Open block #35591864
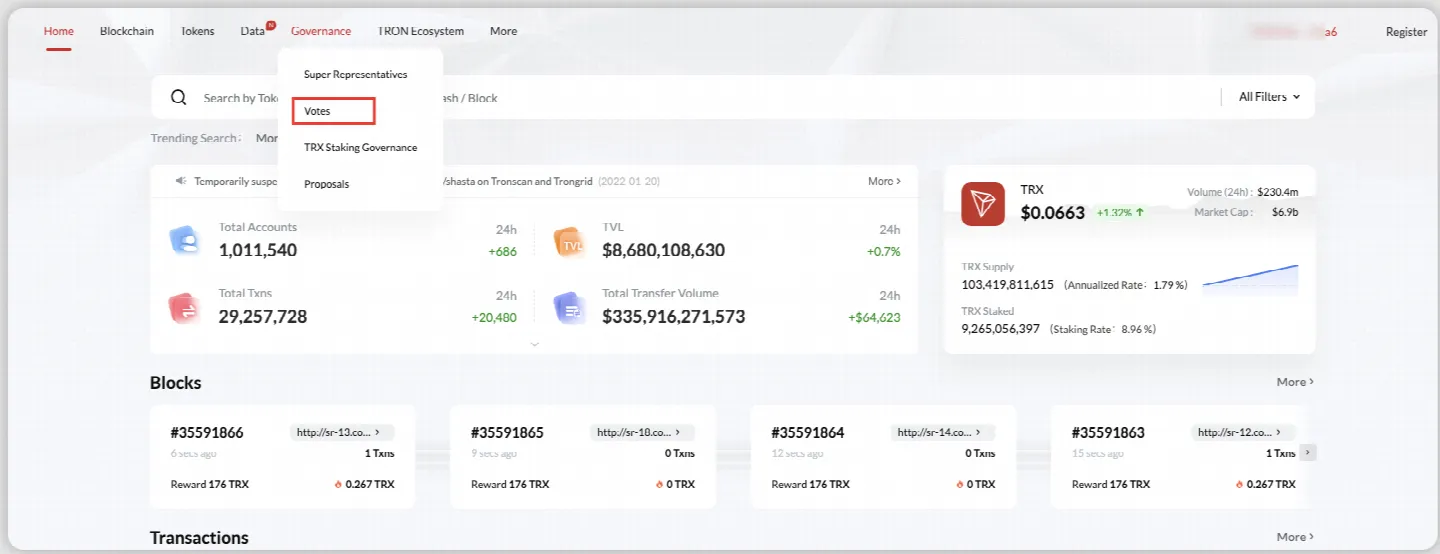 point(808,433)
